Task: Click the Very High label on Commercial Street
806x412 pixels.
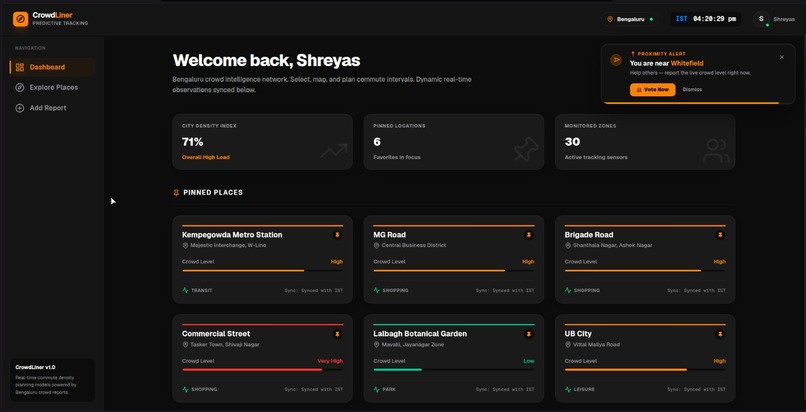Action: pos(330,361)
